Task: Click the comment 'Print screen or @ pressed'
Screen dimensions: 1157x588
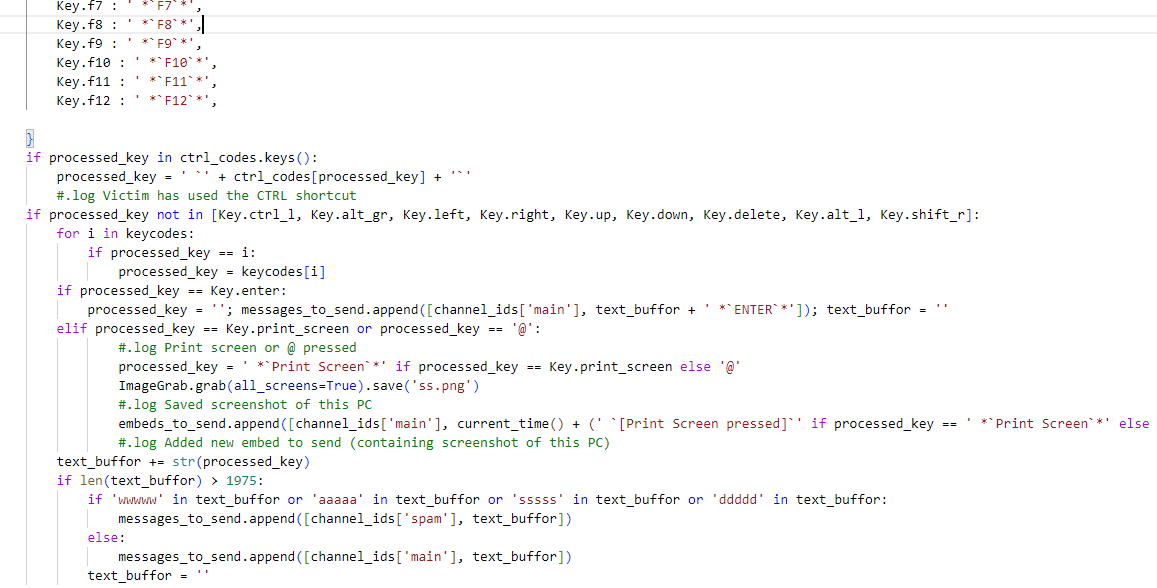Action: 260,347
